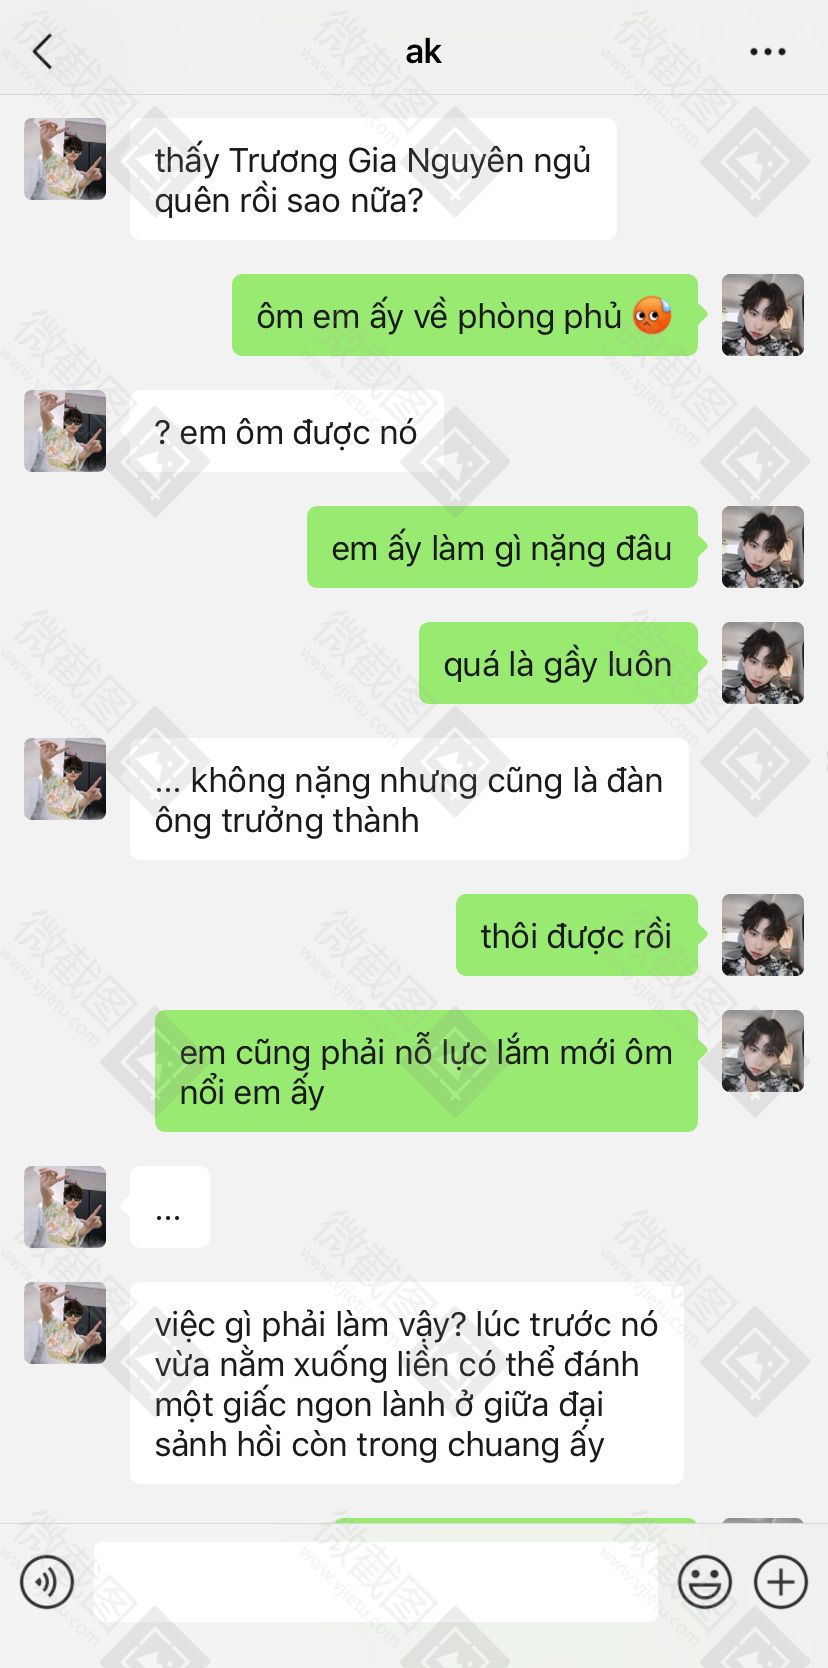Screen dimensions: 828x1668
Task: Click the message text input field
Action: [376, 1582]
